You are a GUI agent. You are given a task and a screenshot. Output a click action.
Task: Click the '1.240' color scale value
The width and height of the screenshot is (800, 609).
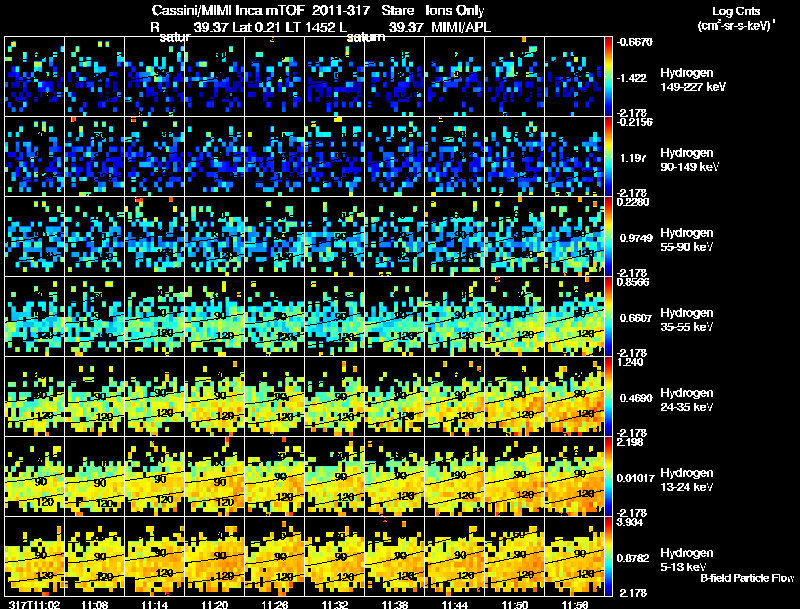point(630,362)
